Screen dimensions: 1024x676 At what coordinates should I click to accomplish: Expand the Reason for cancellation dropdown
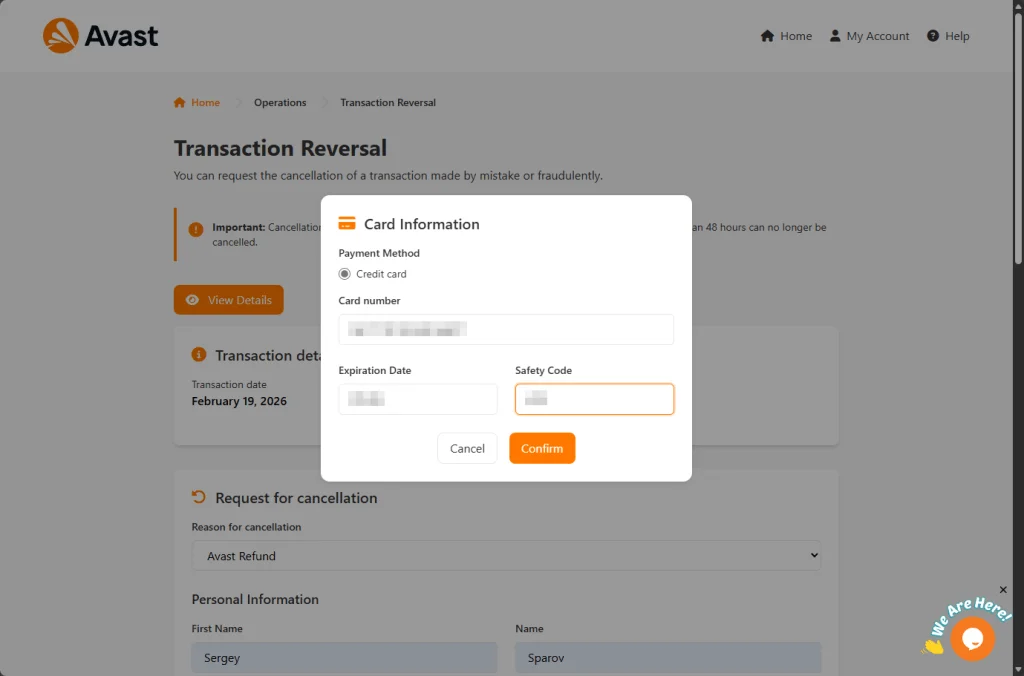pyautogui.click(x=506, y=556)
